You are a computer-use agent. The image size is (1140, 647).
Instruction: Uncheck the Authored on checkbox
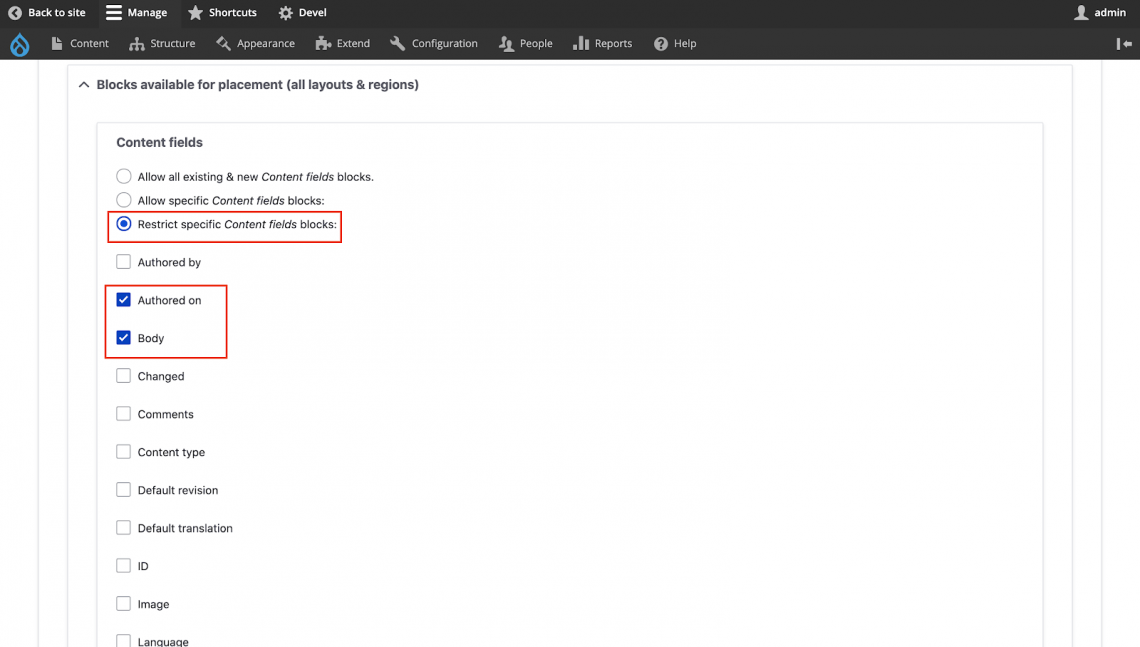pyautogui.click(x=124, y=300)
